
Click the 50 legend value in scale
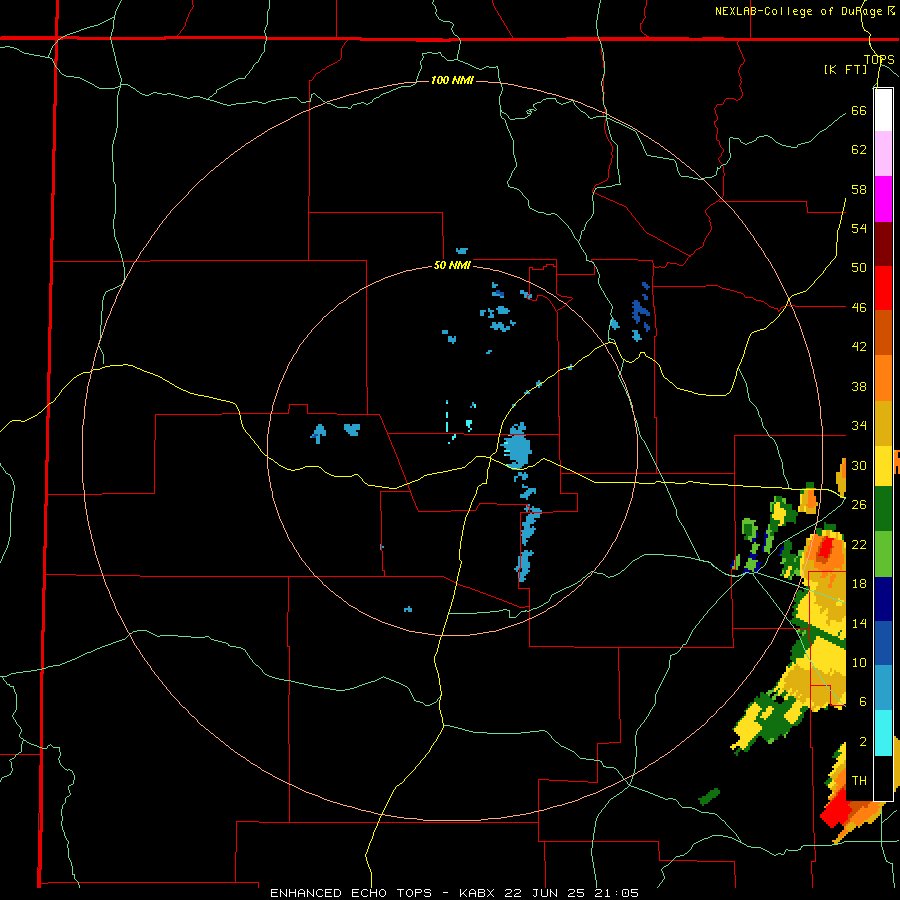[859, 268]
